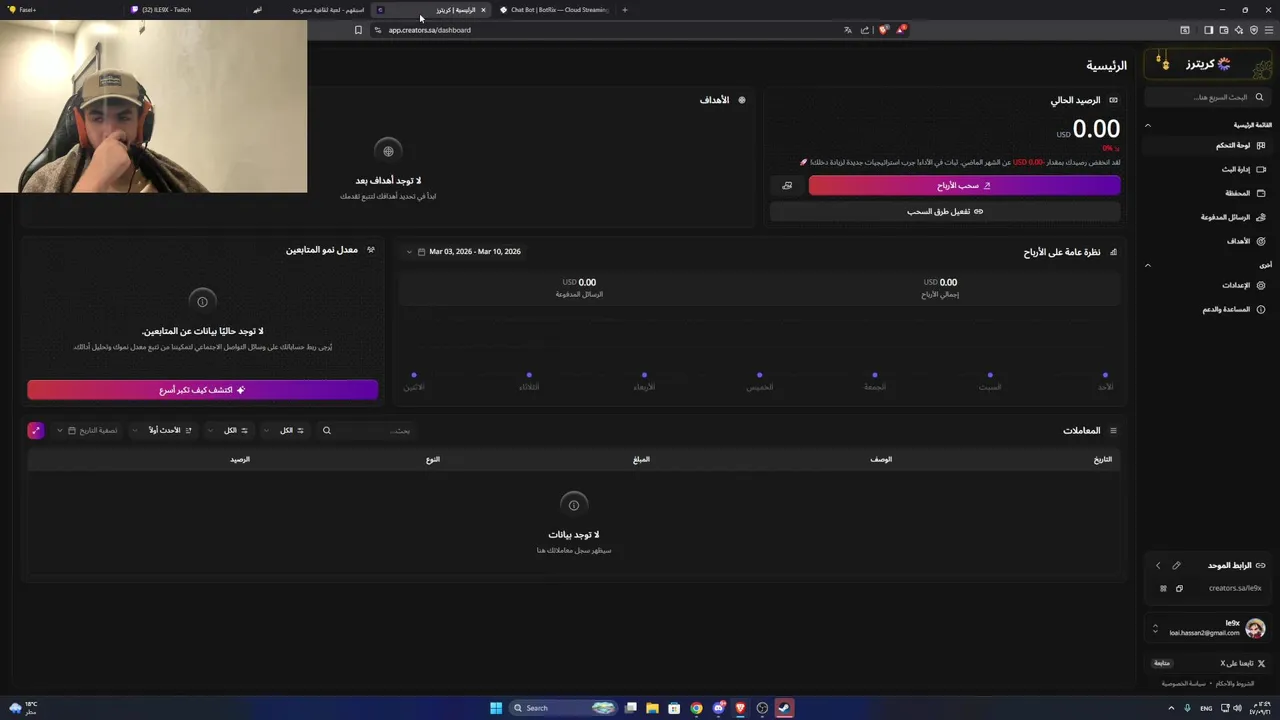Open the لوحة التحكم dashboard sidebar item
The height and width of the screenshot is (720, 1280).
tap(1206, 145)
